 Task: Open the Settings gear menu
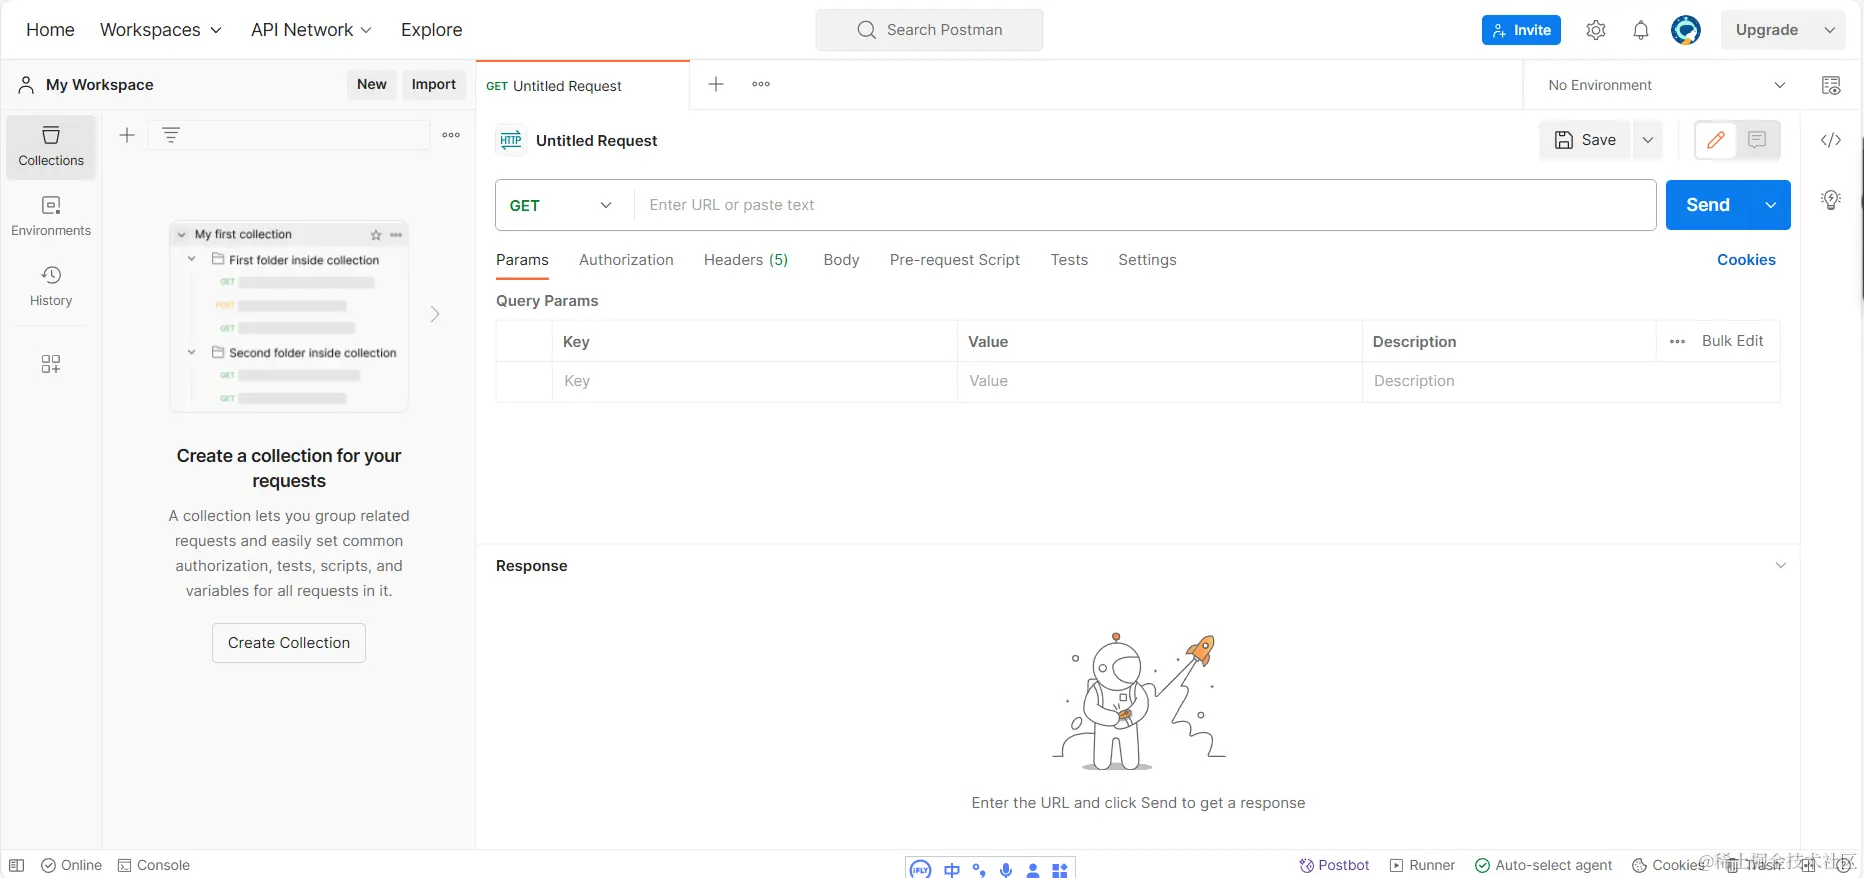pos(1596,30)
